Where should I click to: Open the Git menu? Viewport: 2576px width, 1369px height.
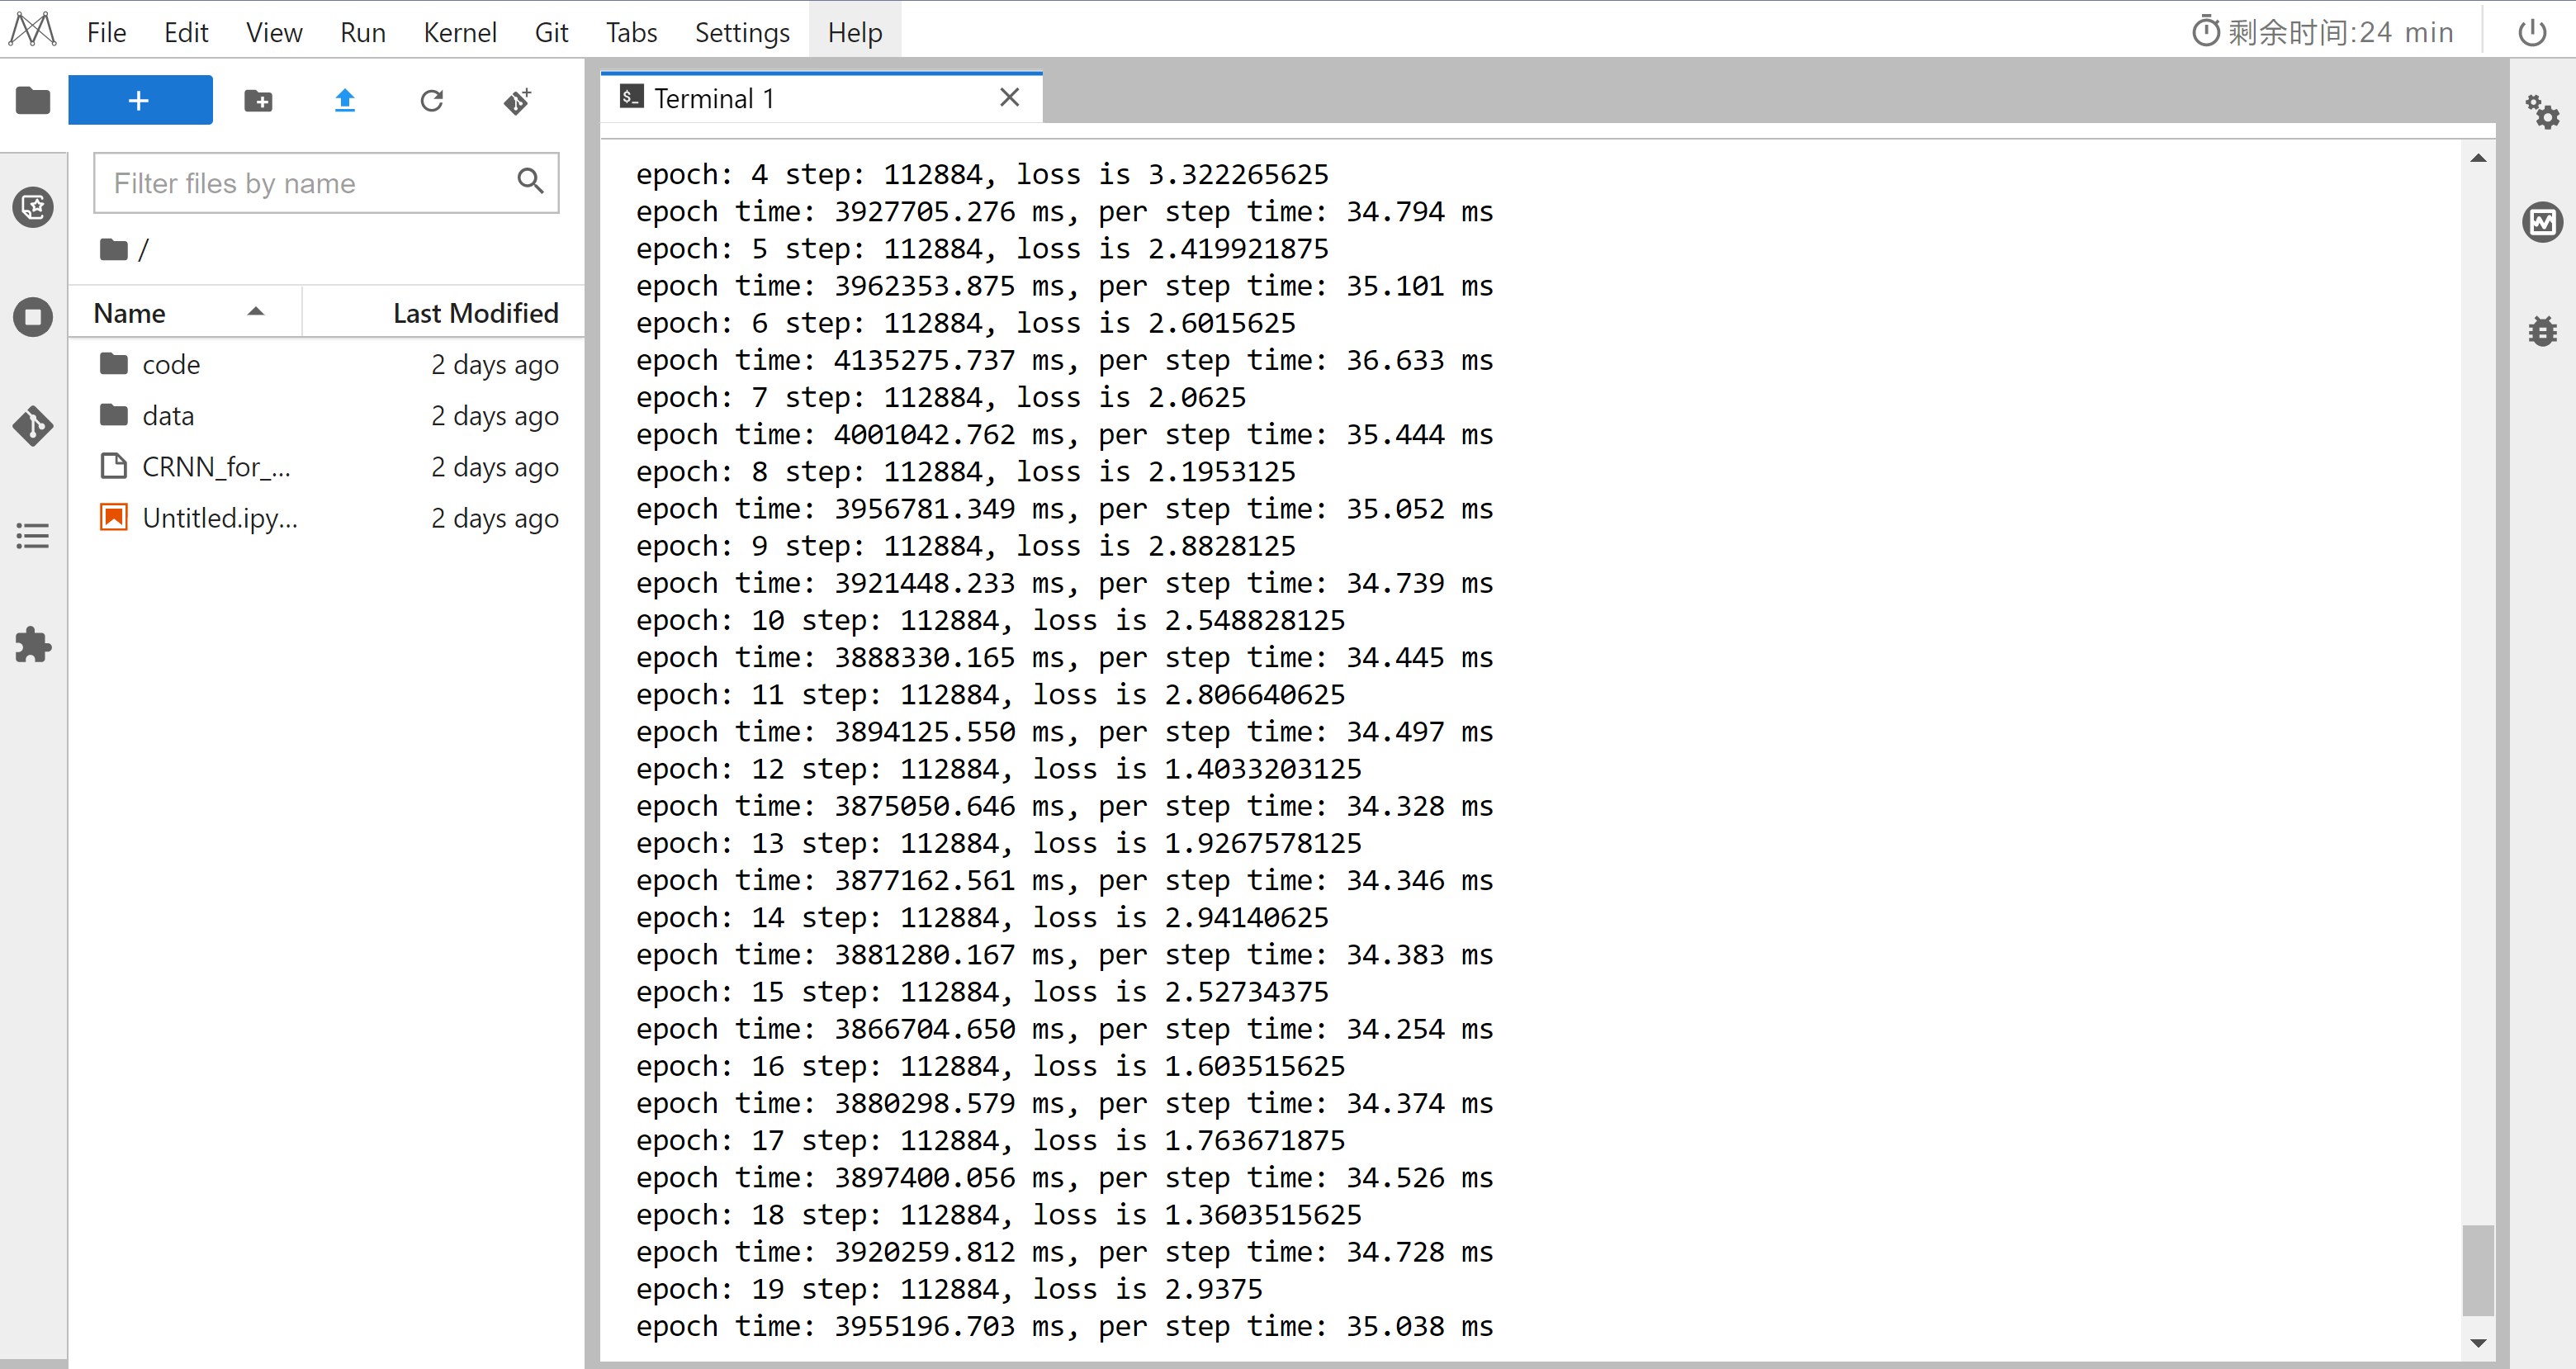pos(551,32)
